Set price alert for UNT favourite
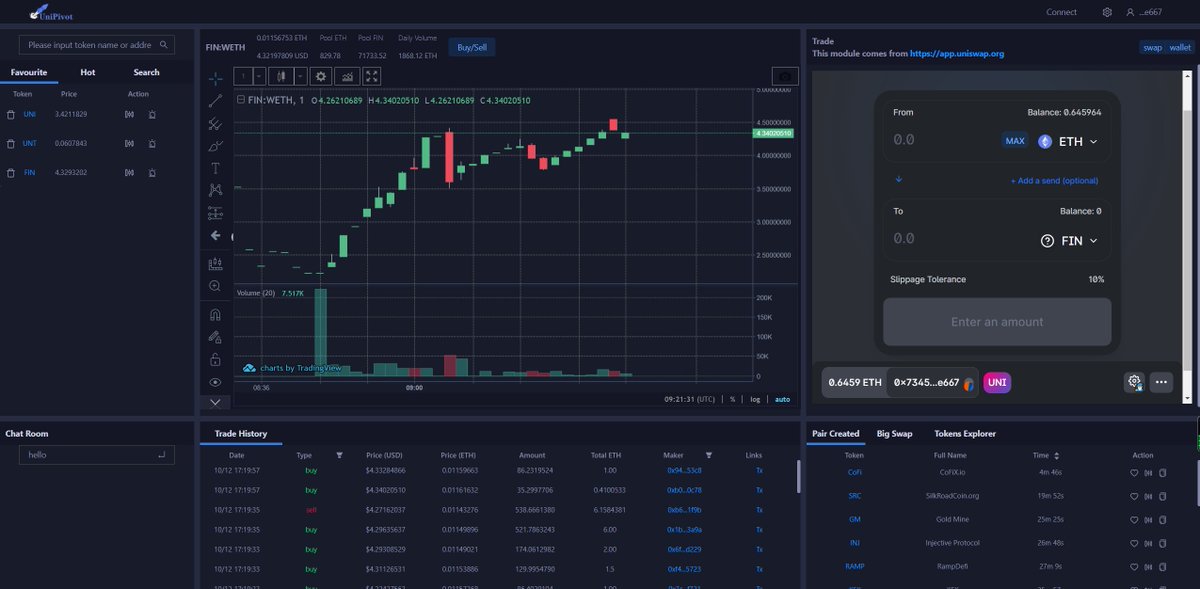Image resolution: width=1200 pixels, height=589 pixels. point(151,144)
